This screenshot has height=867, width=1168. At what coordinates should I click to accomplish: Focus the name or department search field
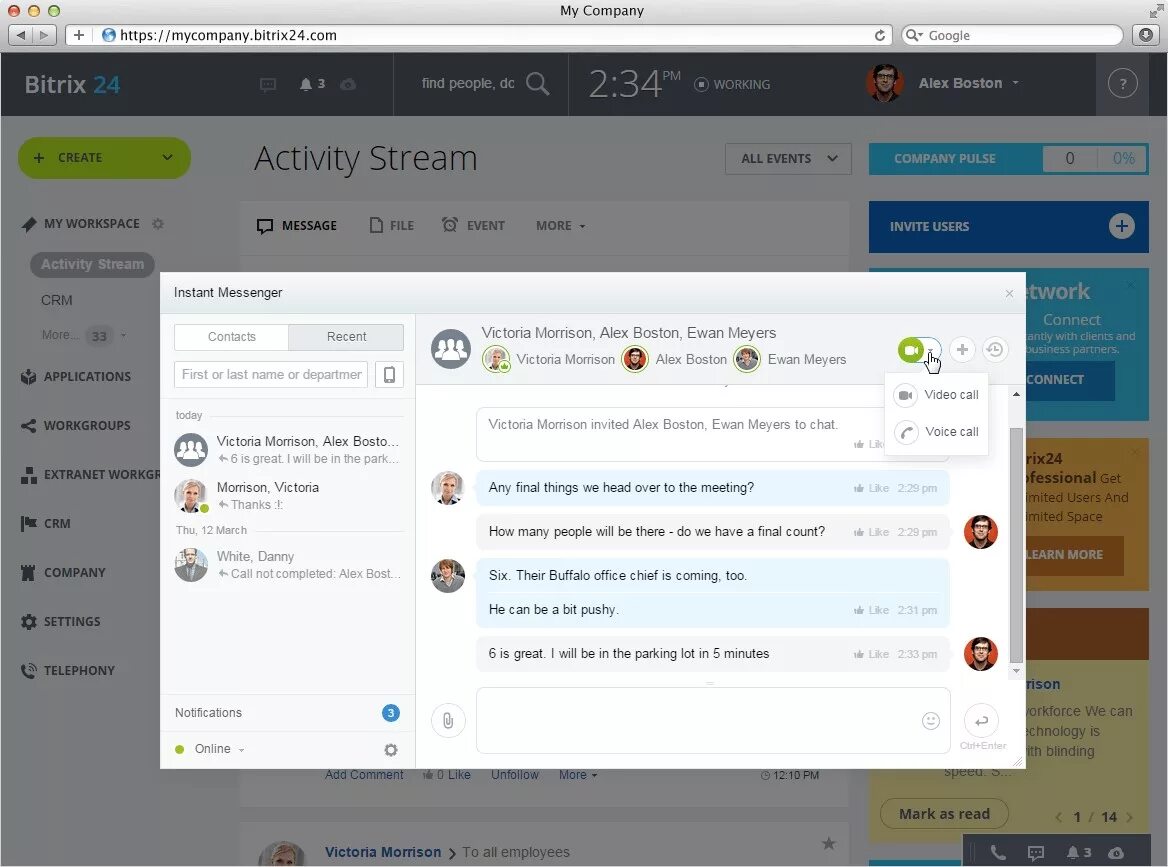pyautogui.click(x=271, y=374)
